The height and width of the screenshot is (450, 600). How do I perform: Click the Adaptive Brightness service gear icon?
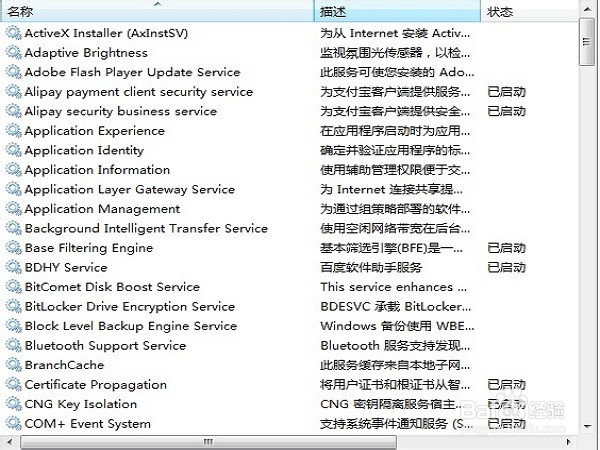tap(13, 52)
